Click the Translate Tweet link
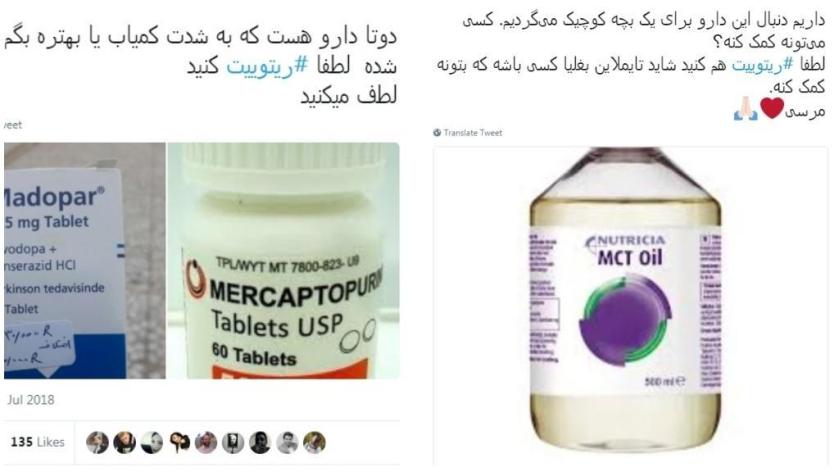This screenshot has width=839, height=472. [472, 133]
